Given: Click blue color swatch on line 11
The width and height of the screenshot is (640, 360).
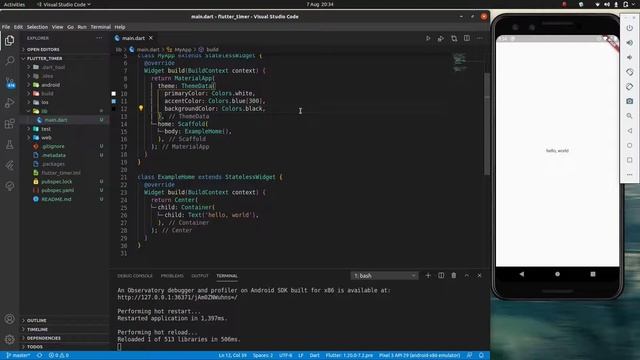Looking at the screenshot, I should point(113,101).
